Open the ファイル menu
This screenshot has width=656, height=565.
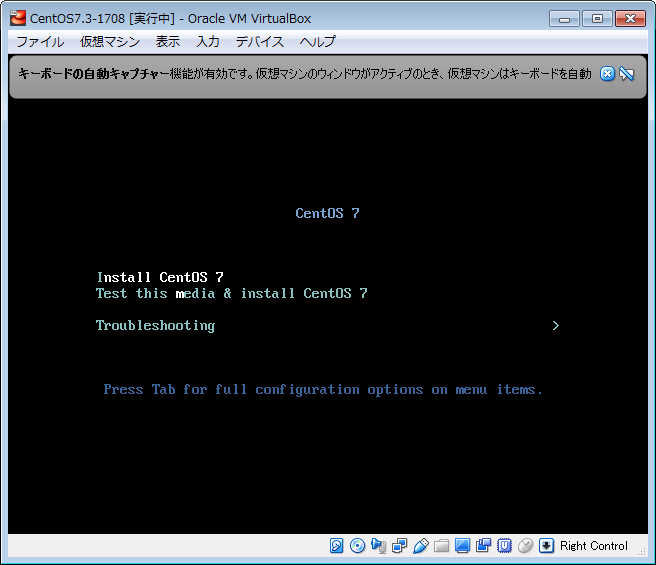40,41
